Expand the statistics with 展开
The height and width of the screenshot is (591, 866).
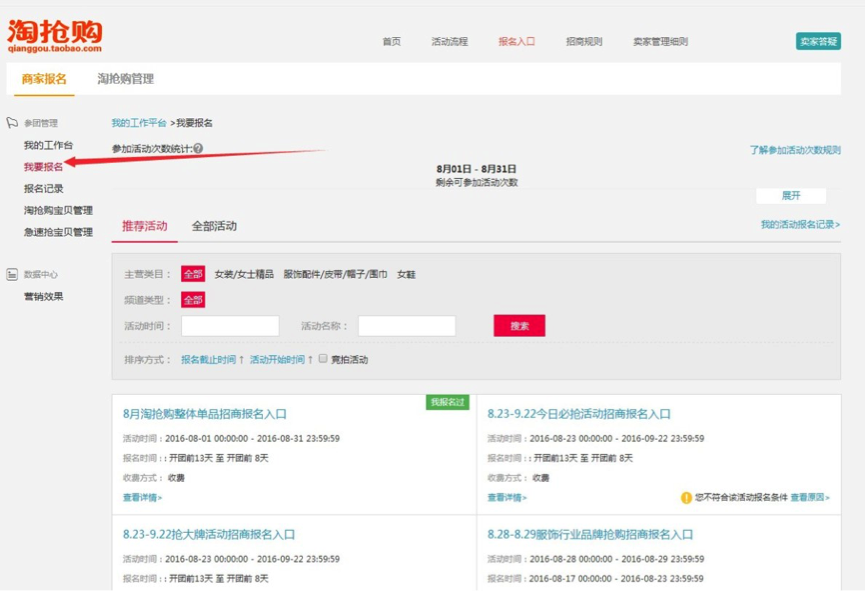[x=791, y=196]
